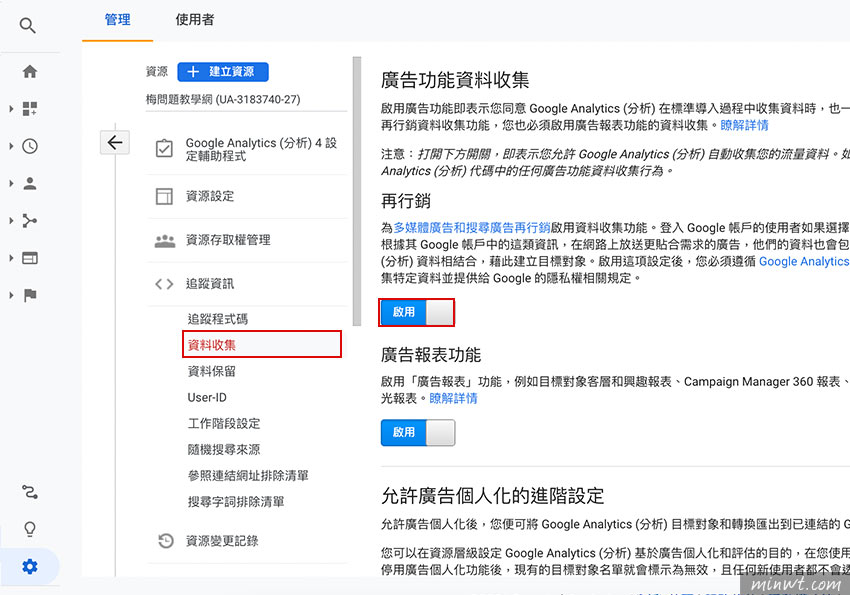Screen dimensions: 850x595
Task: Open the Home icon in sidebar
Action: (x=30, y=72)
